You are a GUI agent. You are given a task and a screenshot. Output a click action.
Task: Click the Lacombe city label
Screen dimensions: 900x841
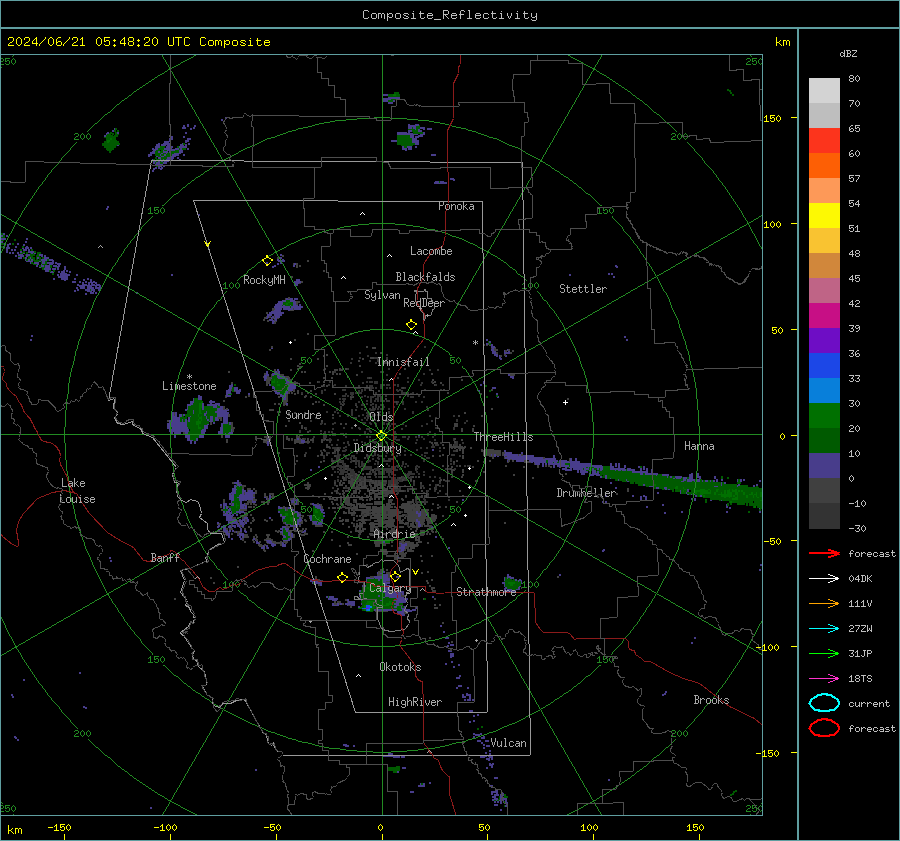click(431, 251)
